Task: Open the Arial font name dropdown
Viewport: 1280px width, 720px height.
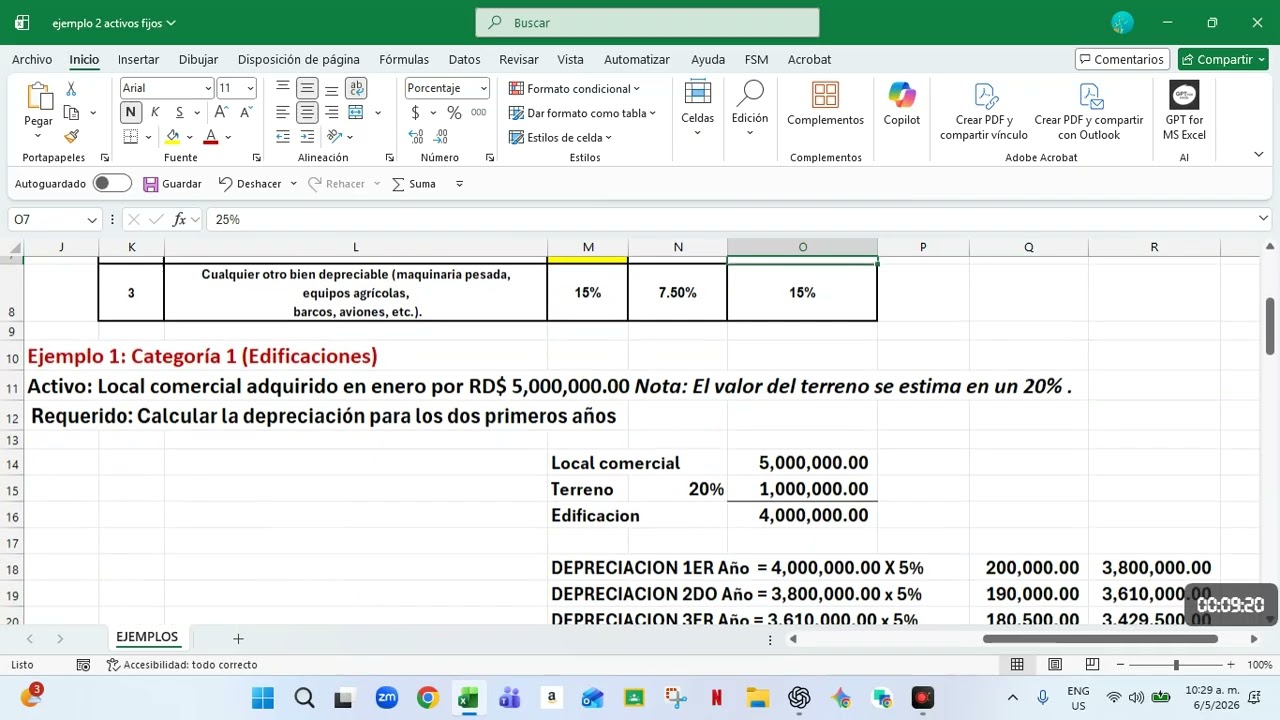Action: [208, 88]
